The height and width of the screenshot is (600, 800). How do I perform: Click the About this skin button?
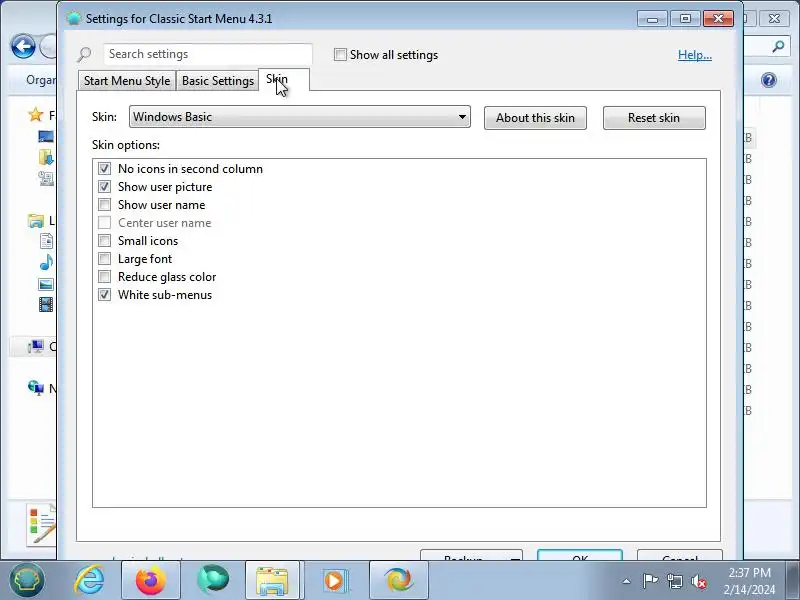[x=535, y=118]
